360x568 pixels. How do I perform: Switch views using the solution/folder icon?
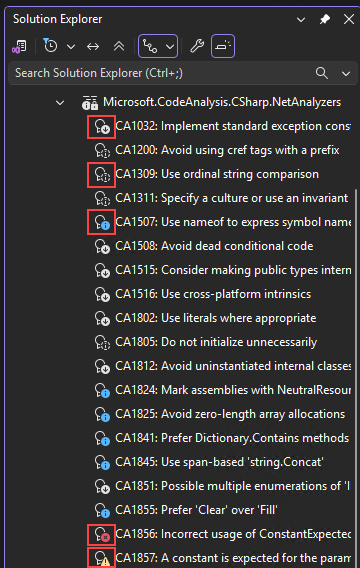point(19,47)
